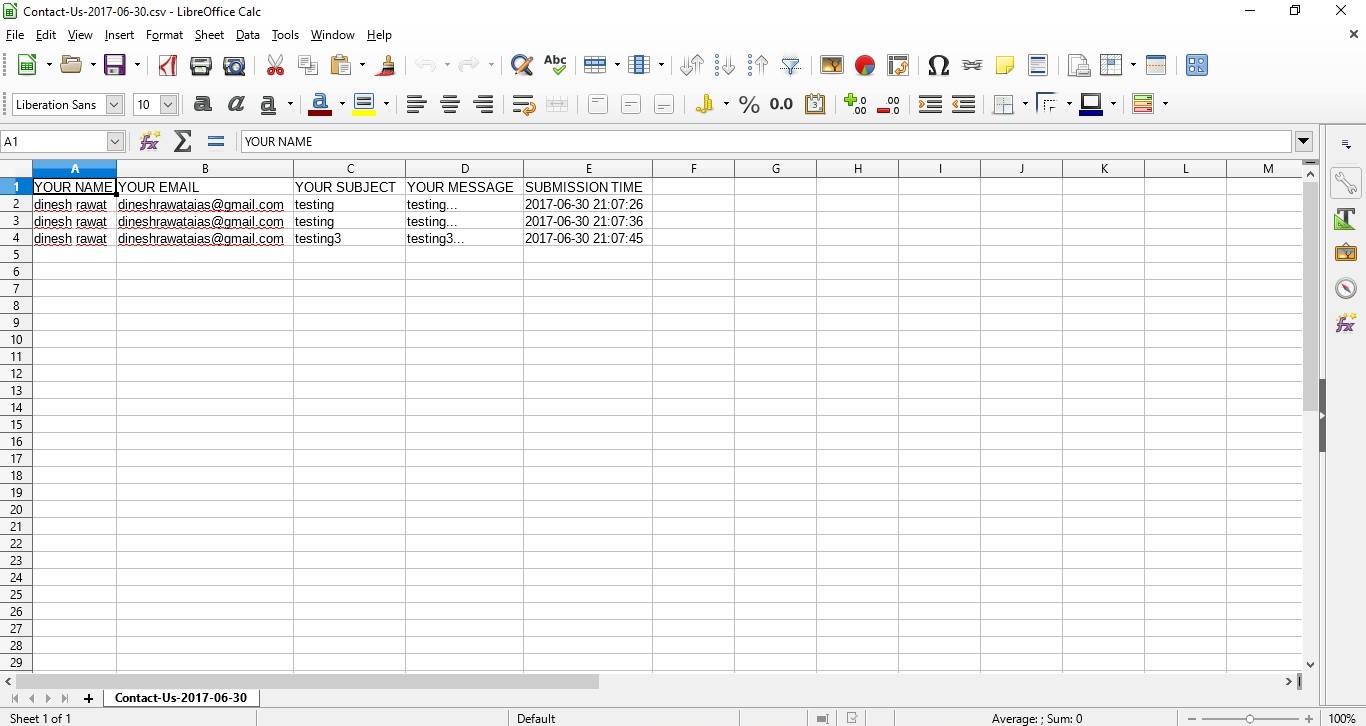Insert a chart into the sheet
Screen dimensions: 1366x726
click(865, 66)
